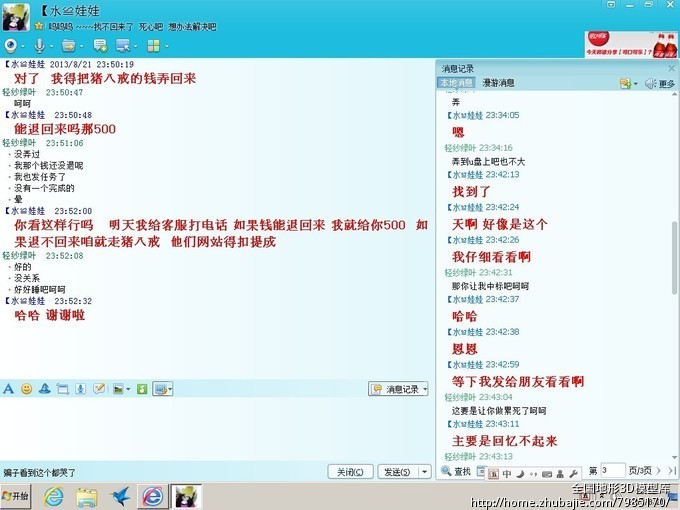
Task: Start a video call with the webcam icon
Action: click(11, 45)
